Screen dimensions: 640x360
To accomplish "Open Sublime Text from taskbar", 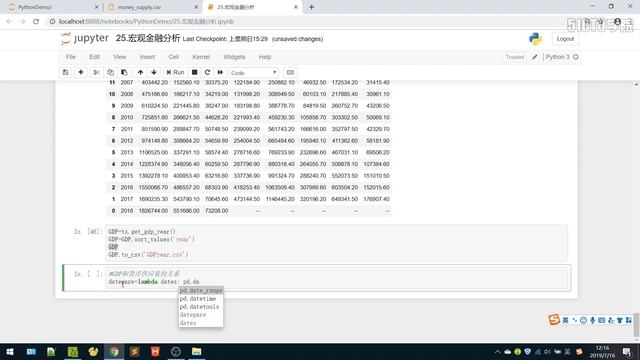I will (134, 352).
